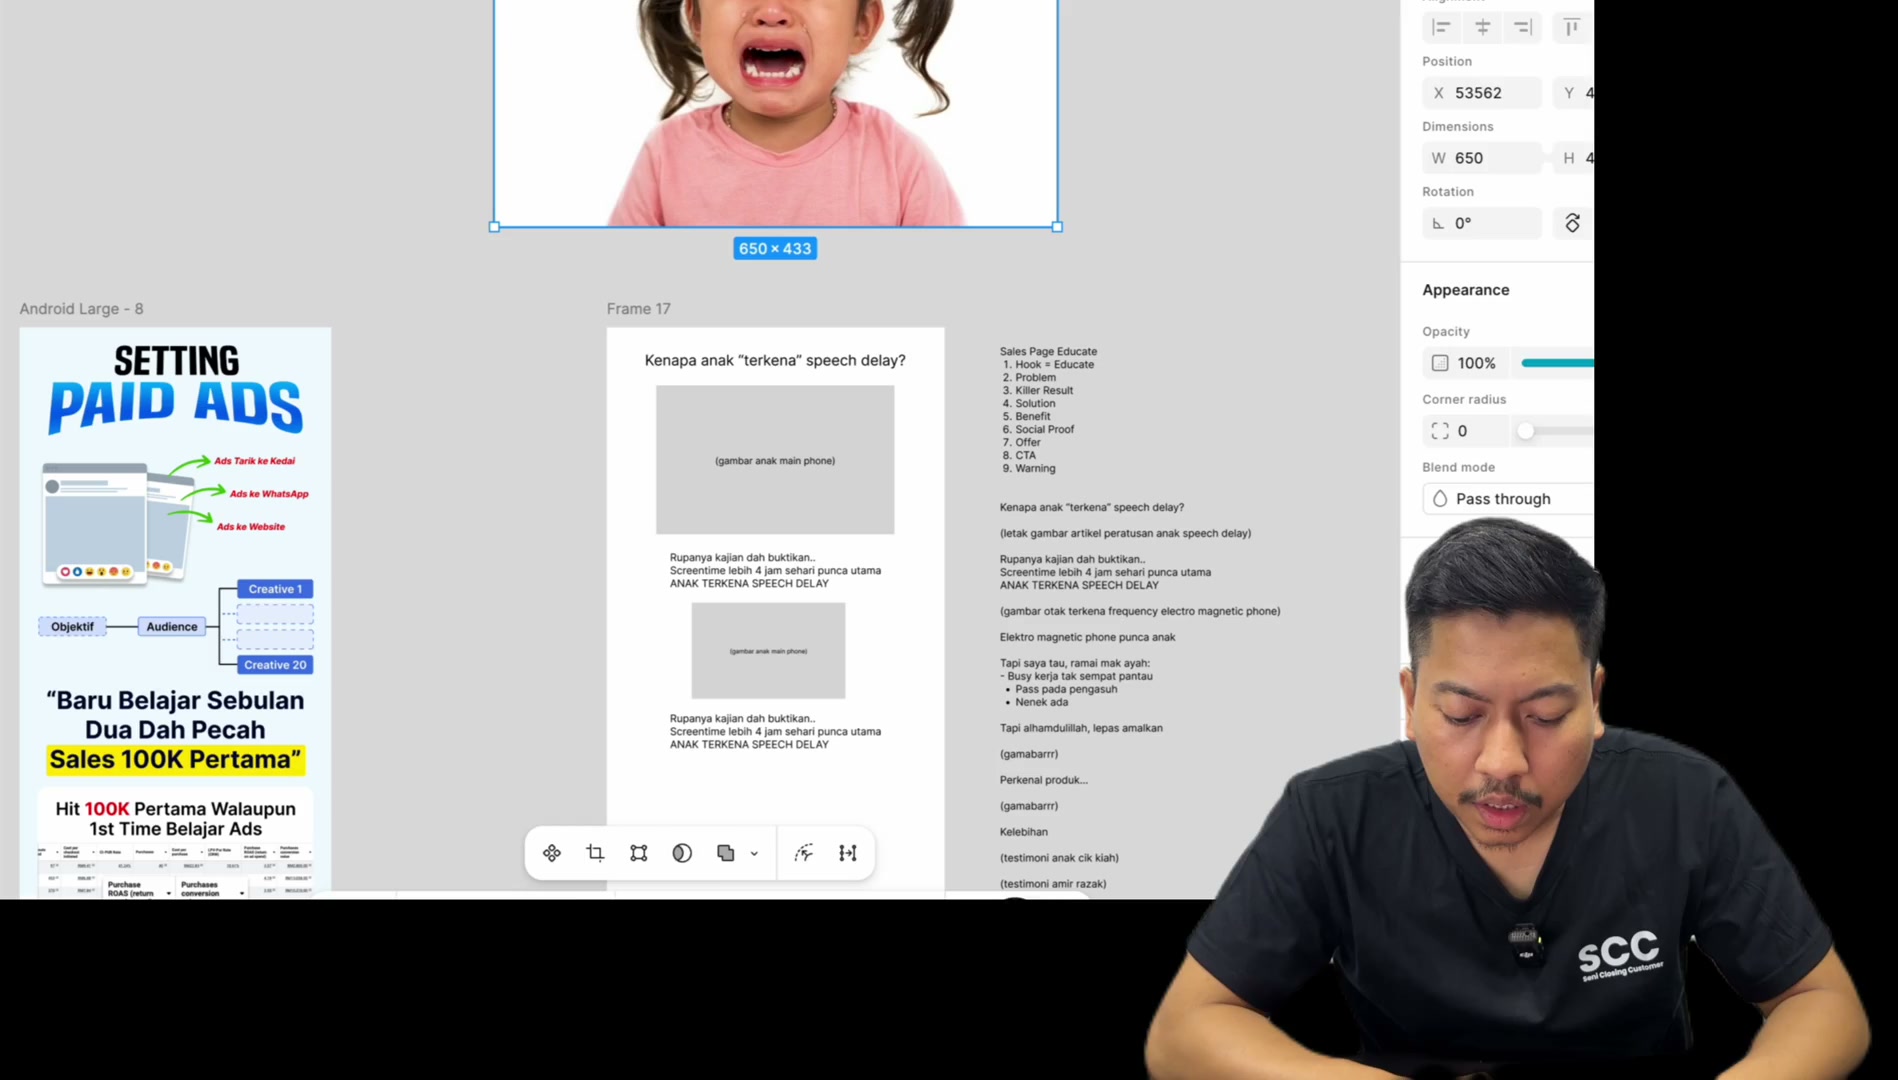This screenshot has height=1080, width=1898.
Task: Click the Edit object icon with corner nodes
Action: point(638,853)
